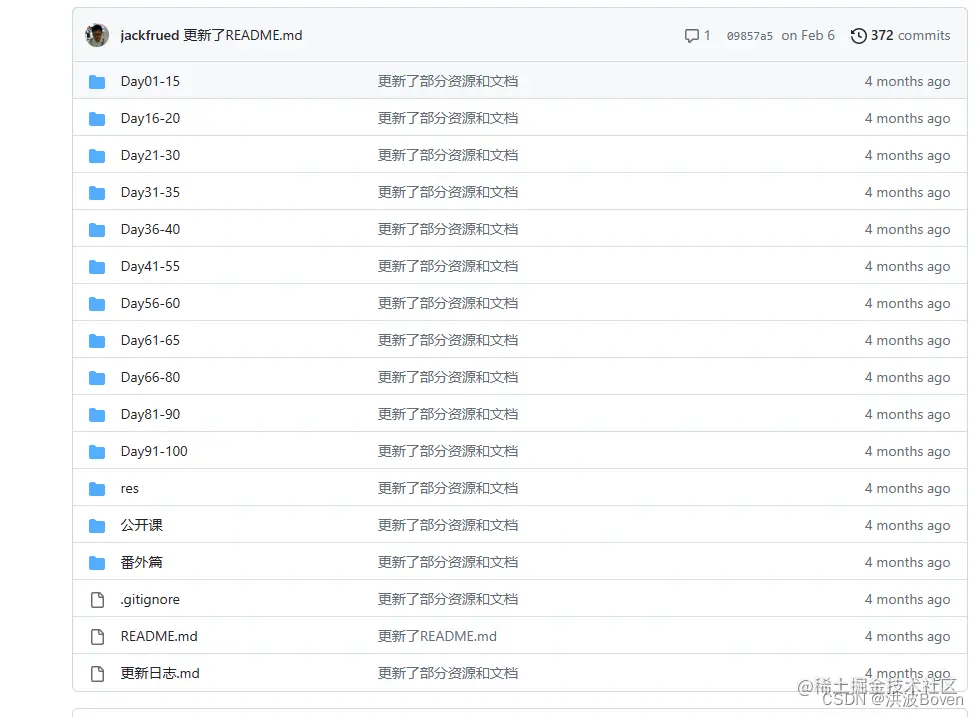The image size is (978, 717).
Task: Click the 公开课 folder icon
Action: 97,526
